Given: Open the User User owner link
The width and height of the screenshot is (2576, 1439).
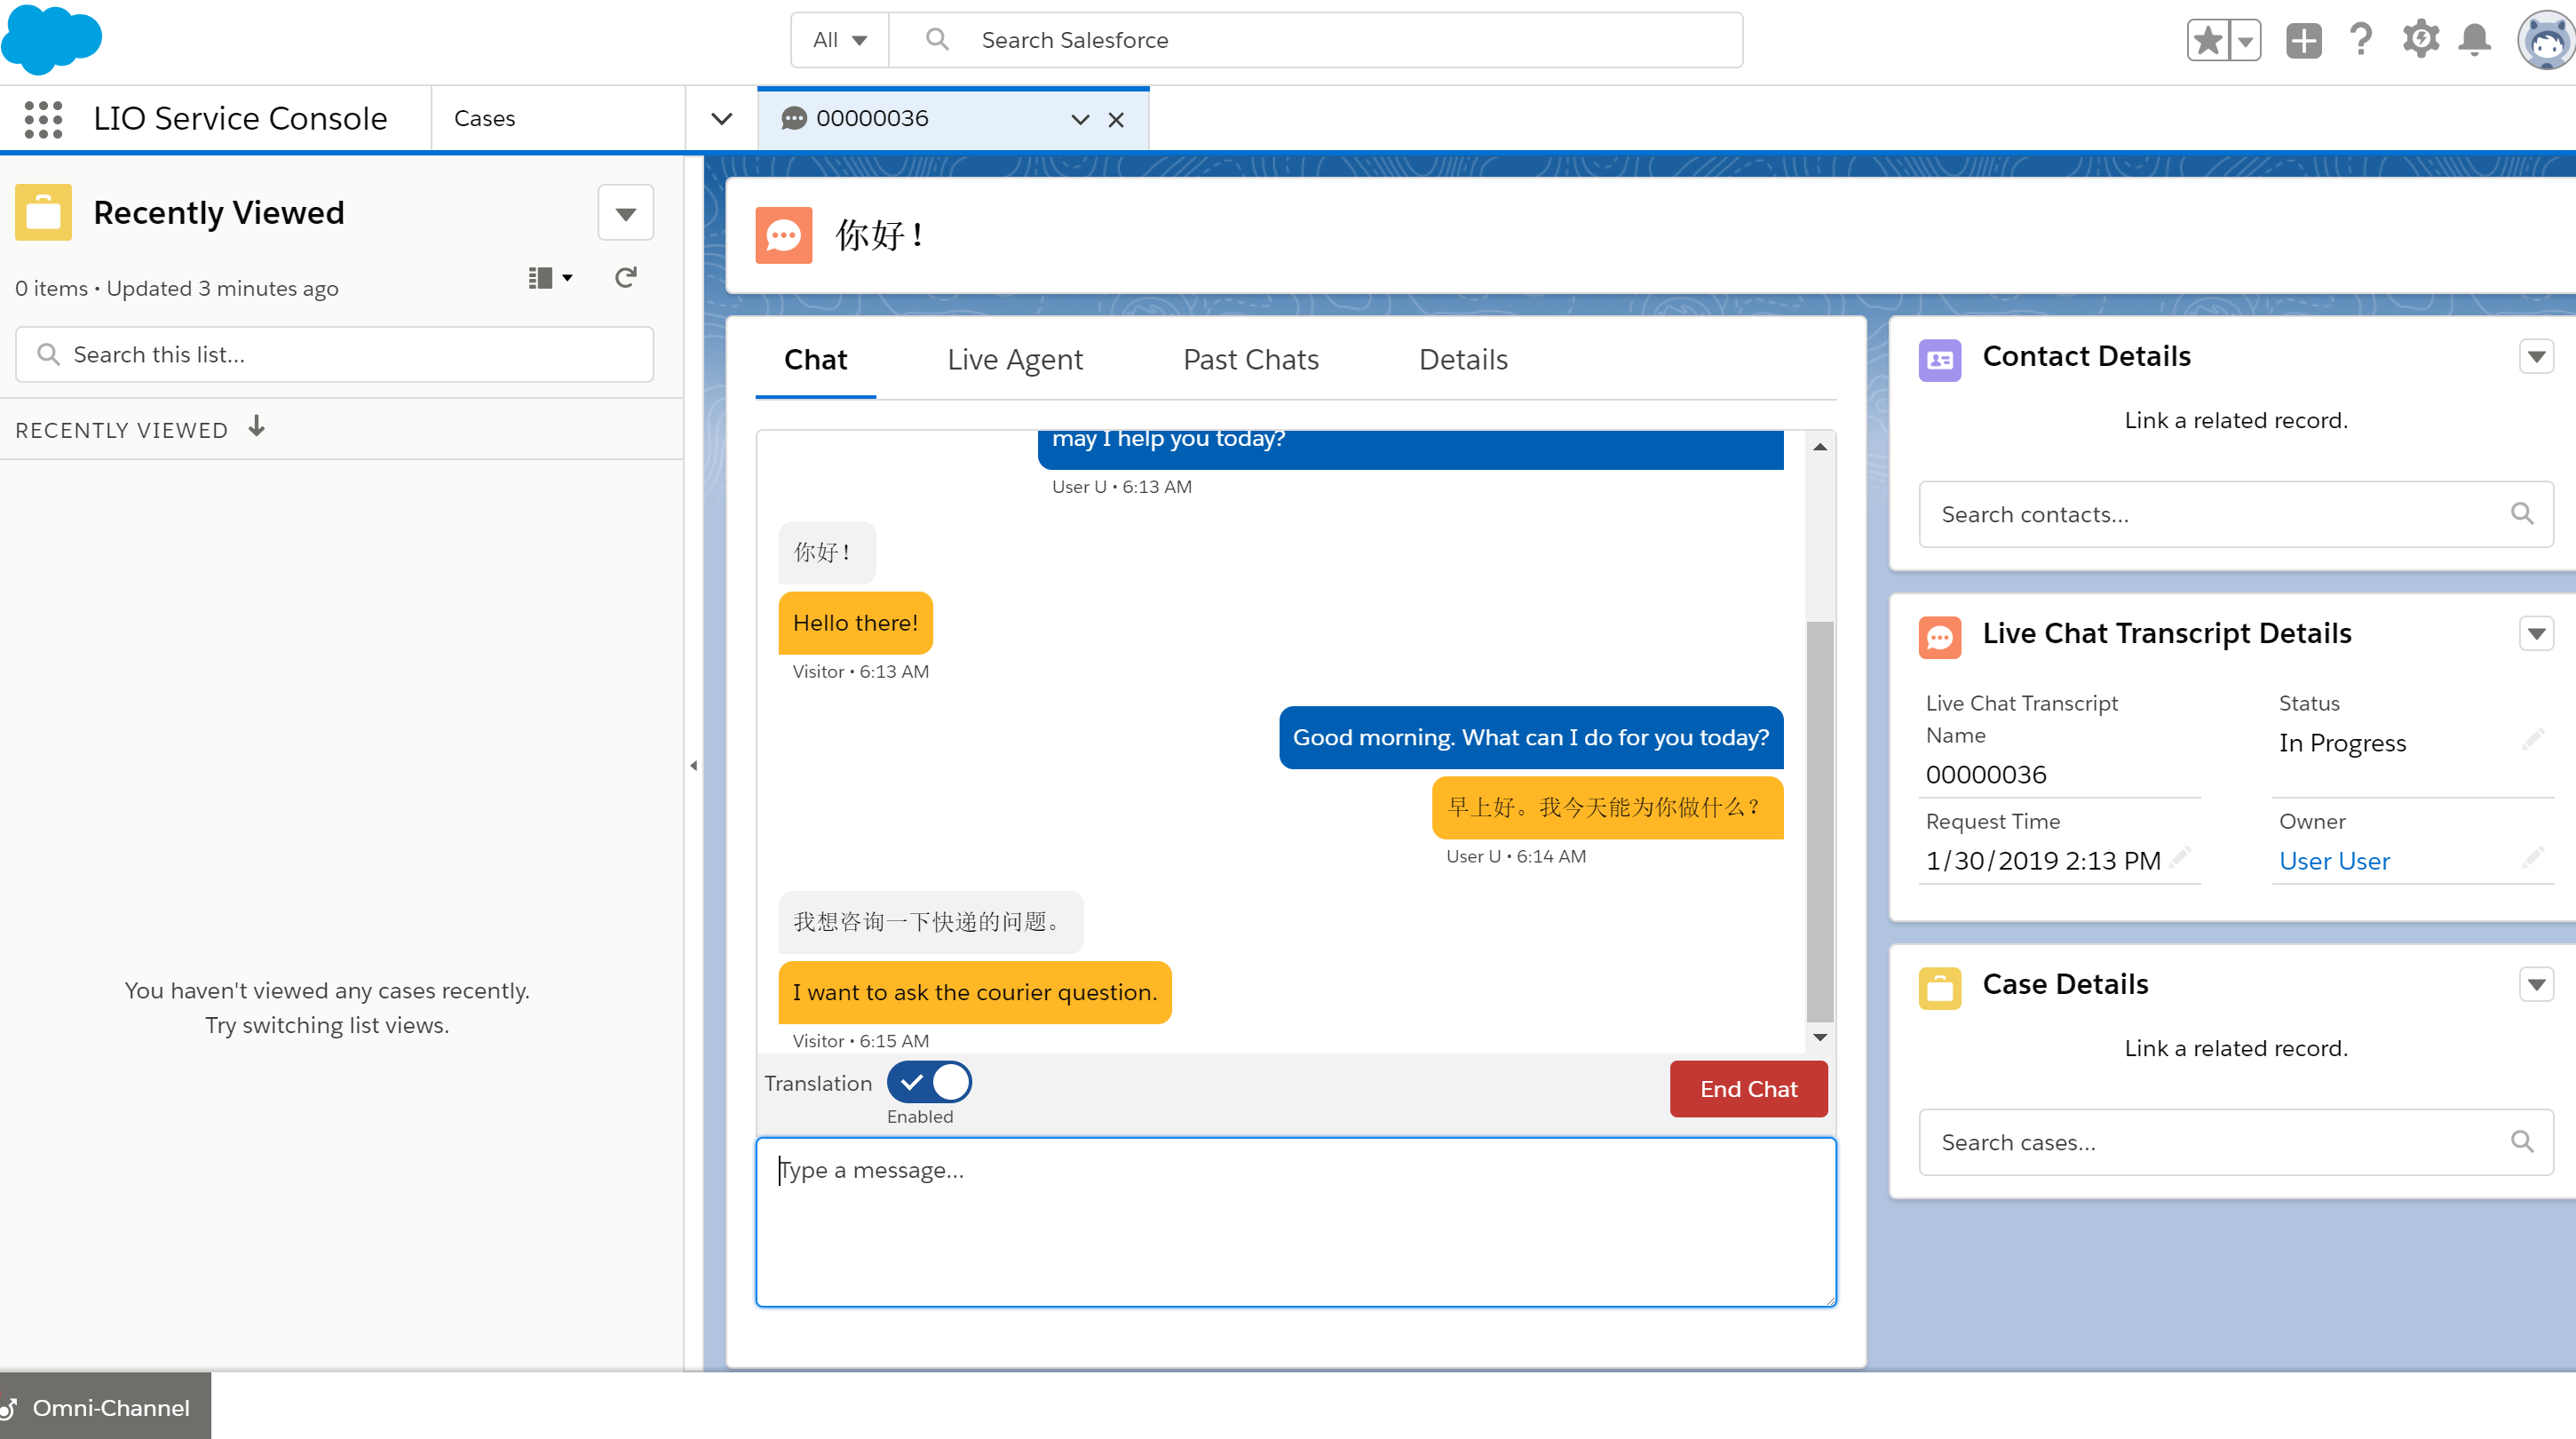Looking at the screenshot, I should point(2334,861).
